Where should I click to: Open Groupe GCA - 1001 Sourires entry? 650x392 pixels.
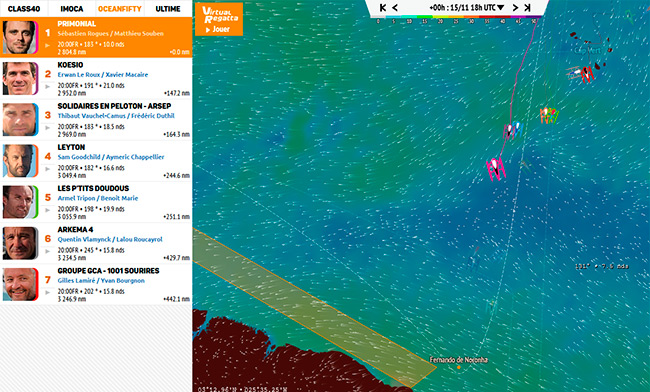(96, 284)
